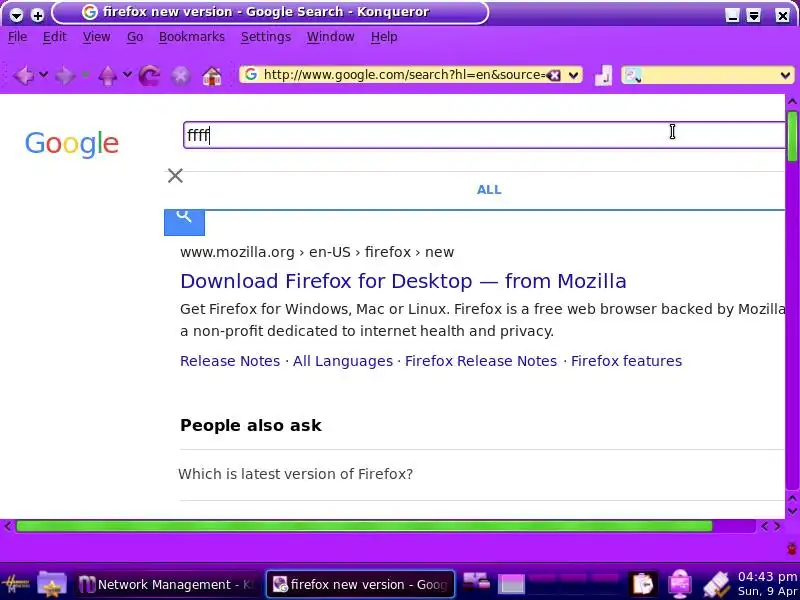The image size is (800, 600).
Task: Click the vertical scrollbar thumb
Action: point(792,136)
